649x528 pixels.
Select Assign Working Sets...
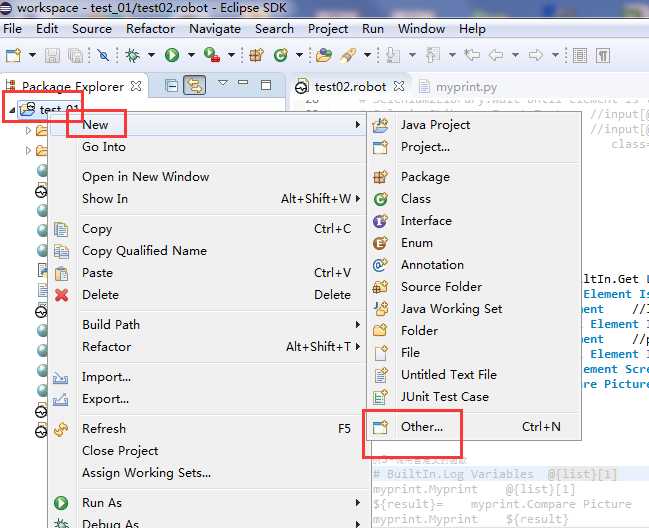click(x=208, y=473)
